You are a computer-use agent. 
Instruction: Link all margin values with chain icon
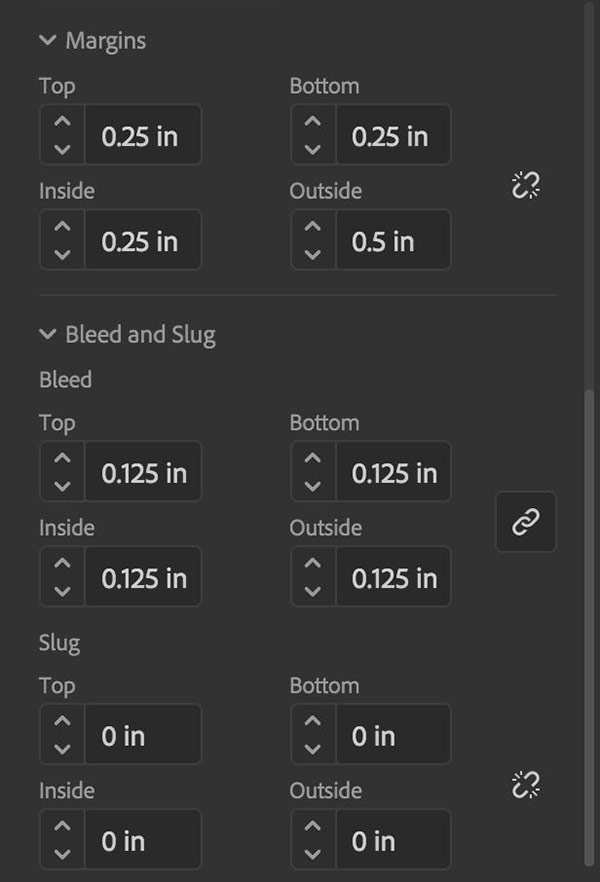click(x=525, y=186)
